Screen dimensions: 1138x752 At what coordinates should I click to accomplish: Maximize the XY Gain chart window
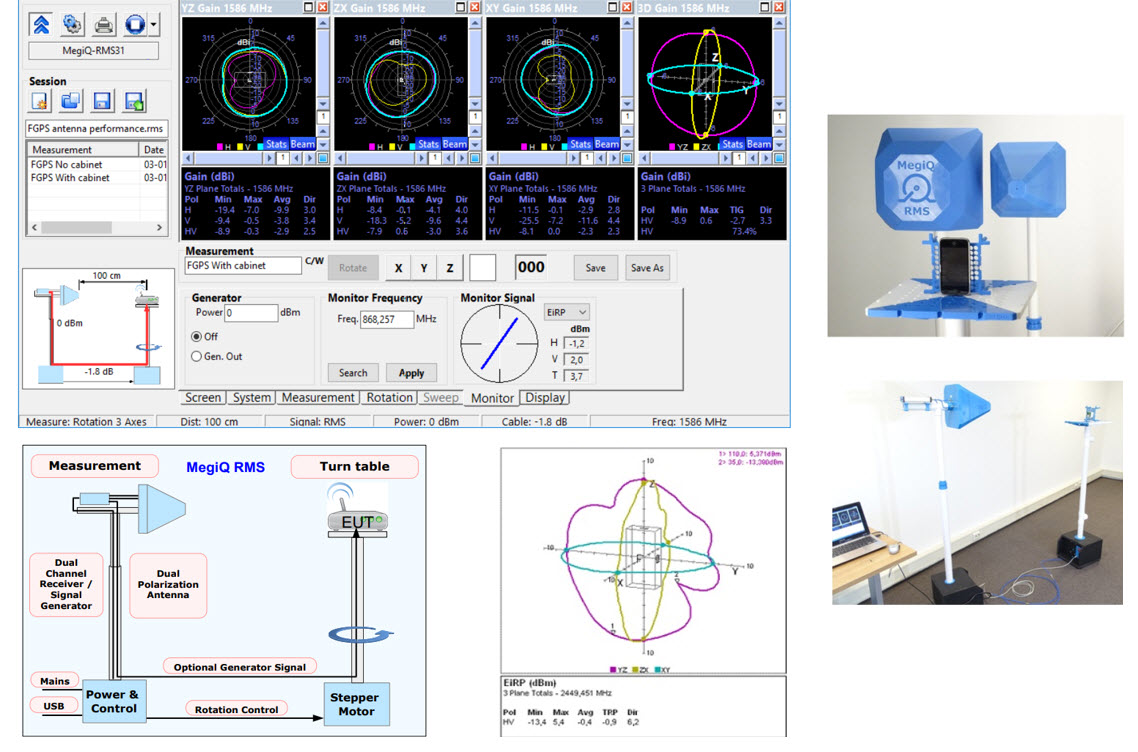point(613,7)
